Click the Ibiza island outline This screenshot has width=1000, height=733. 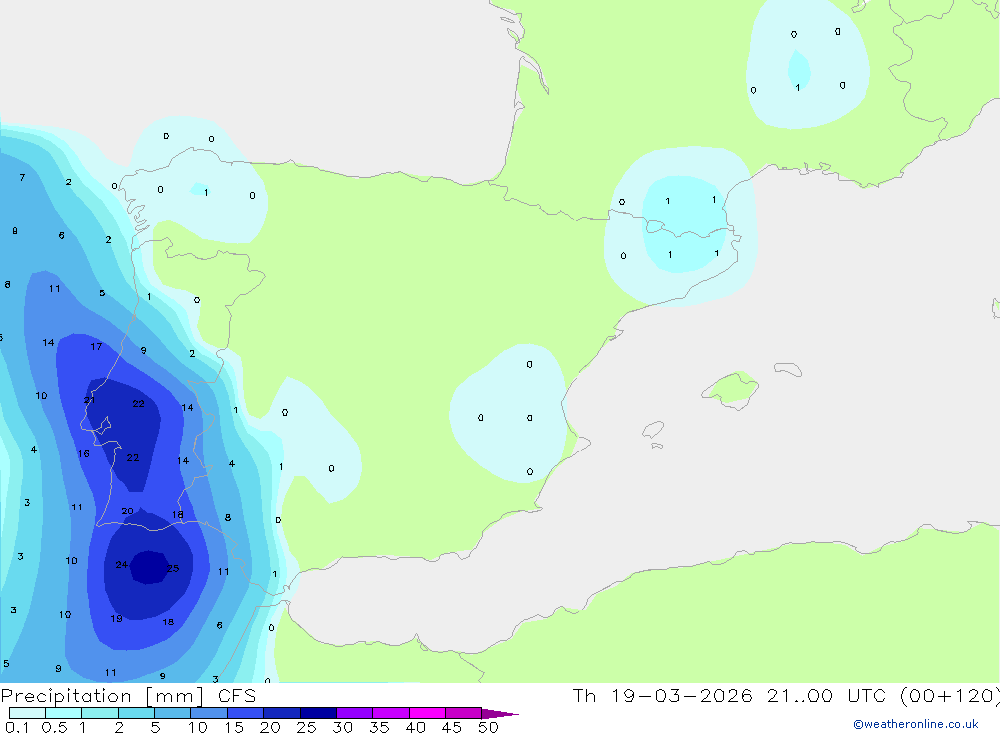click(653, 431)
